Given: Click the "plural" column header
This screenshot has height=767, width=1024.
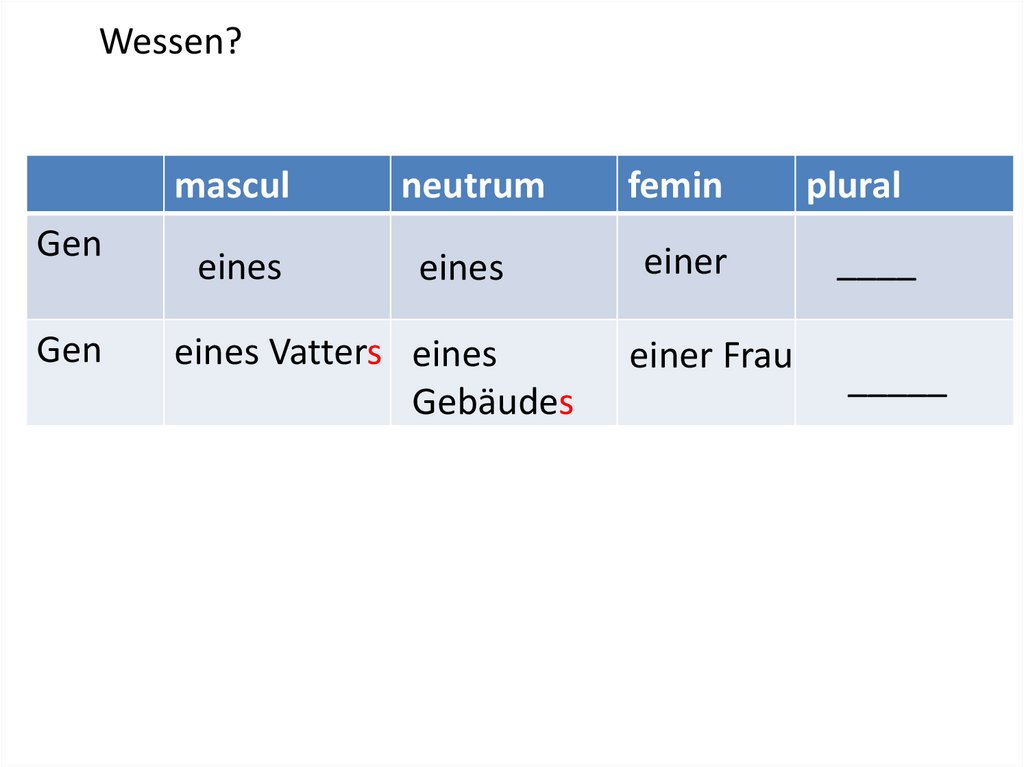Looking at the screenshot, I should pyautogui.click(x=853, y=185).
